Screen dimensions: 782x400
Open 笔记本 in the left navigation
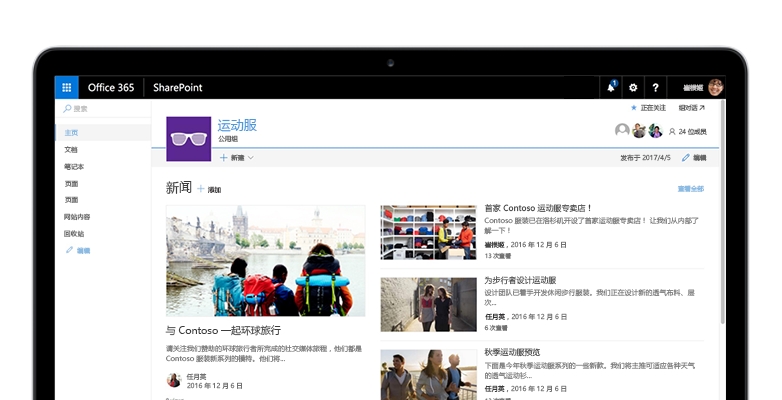(74, 166)
